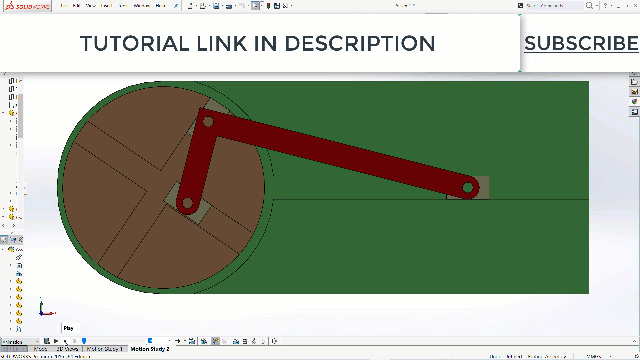
Task: Open the Custom Properties icon on right pane
Action: 634,111
